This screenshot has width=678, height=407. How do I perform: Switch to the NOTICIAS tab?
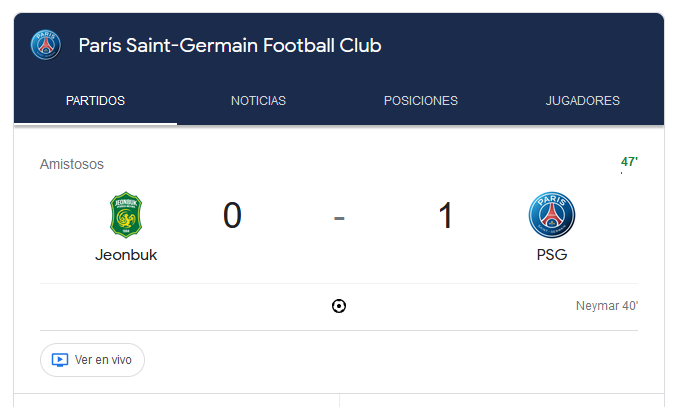pyautogui.click(x=258, y=101)
